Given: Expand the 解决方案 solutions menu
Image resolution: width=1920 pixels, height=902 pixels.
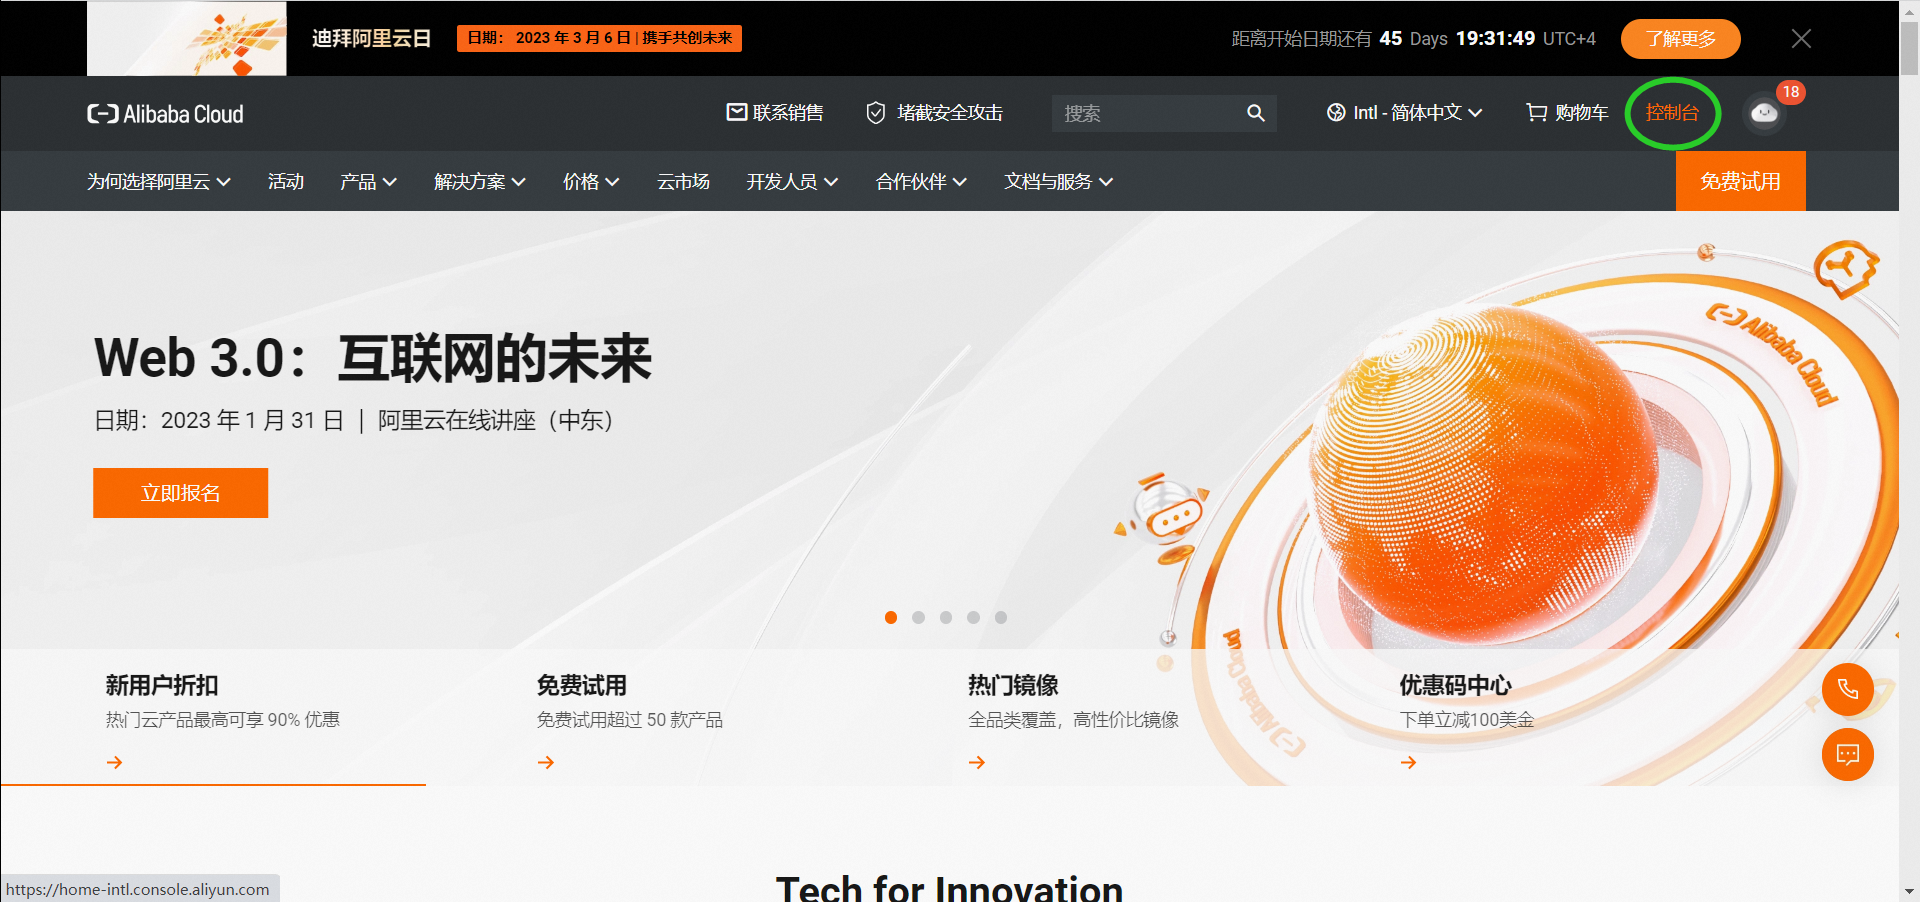Looking at the screenshot, I should (480, 181).
